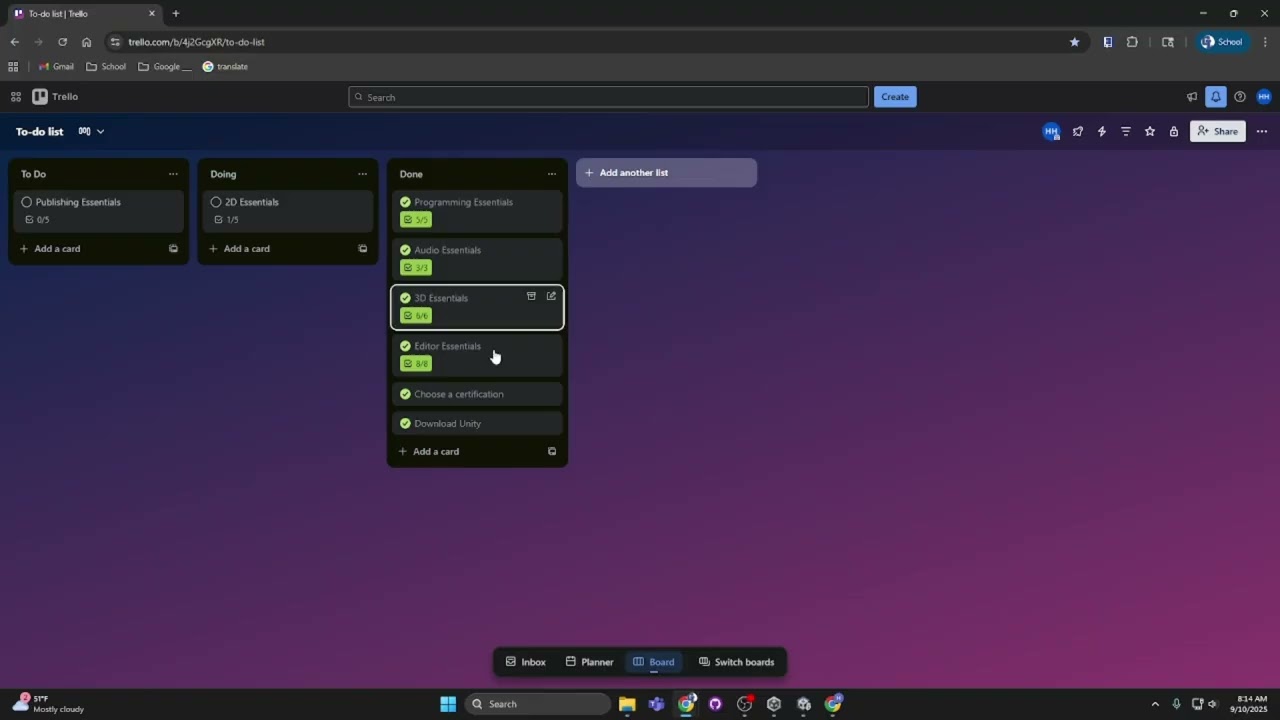
Task: Open the Done list actions menu
Action: (552, 174)
